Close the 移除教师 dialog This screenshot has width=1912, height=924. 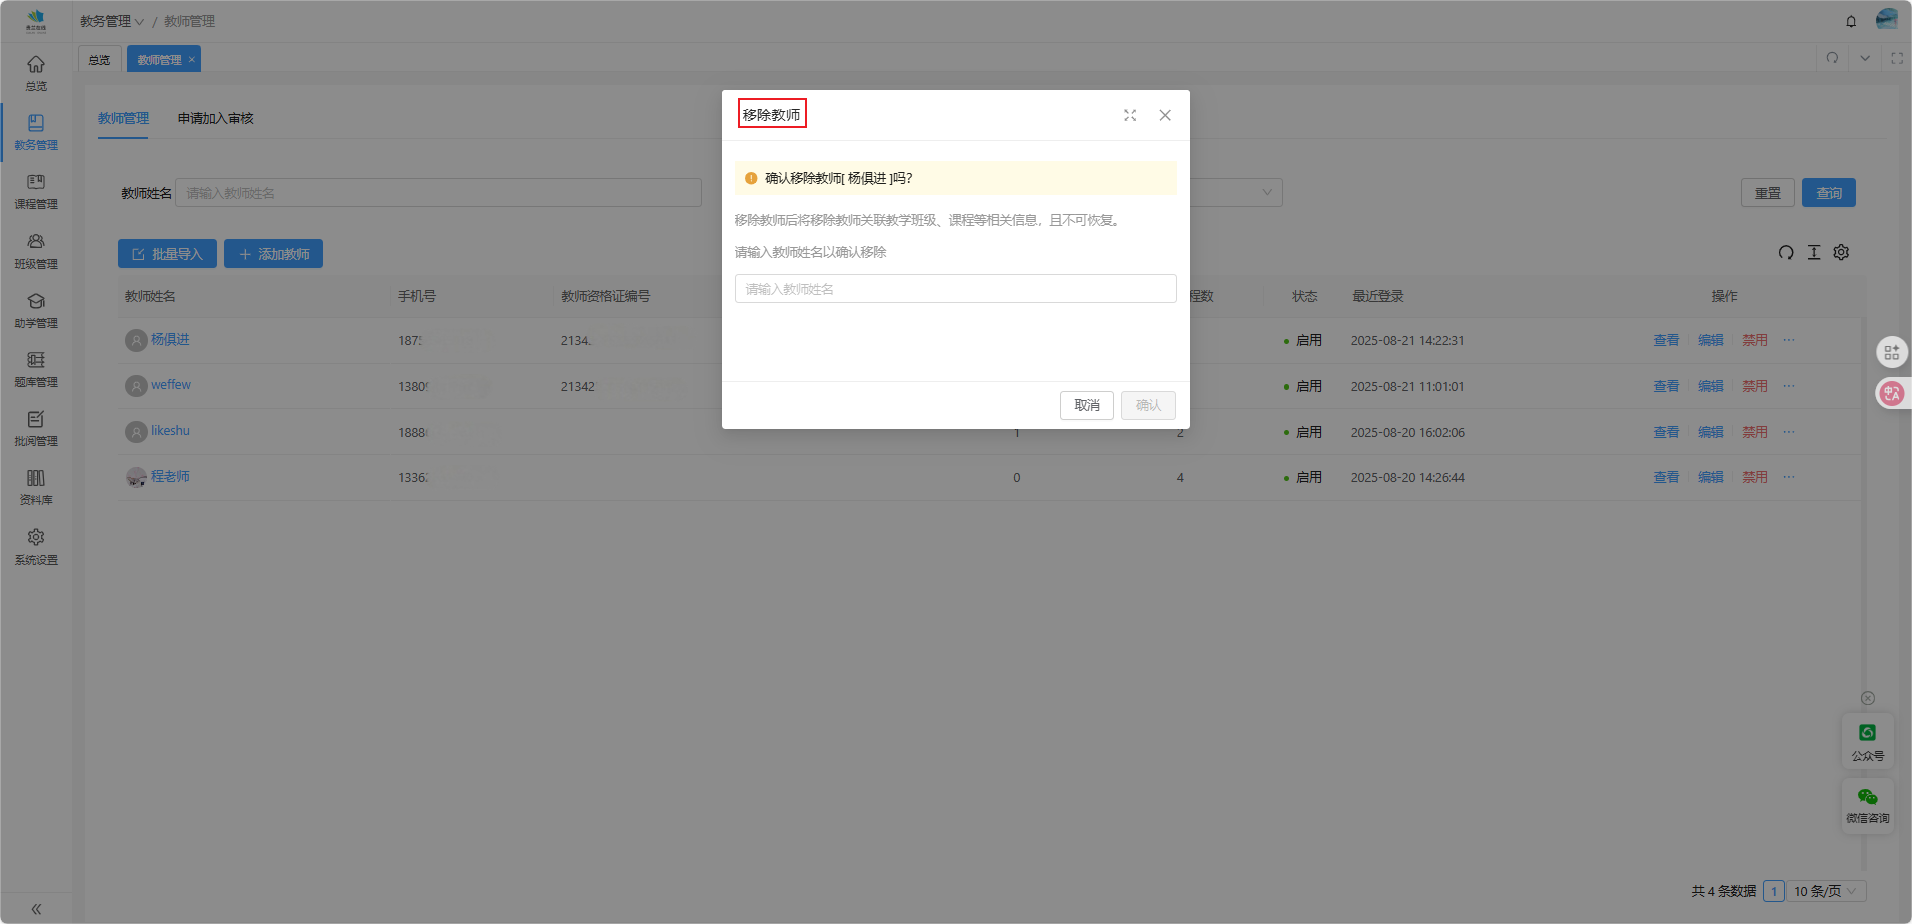coord(1165,116)
